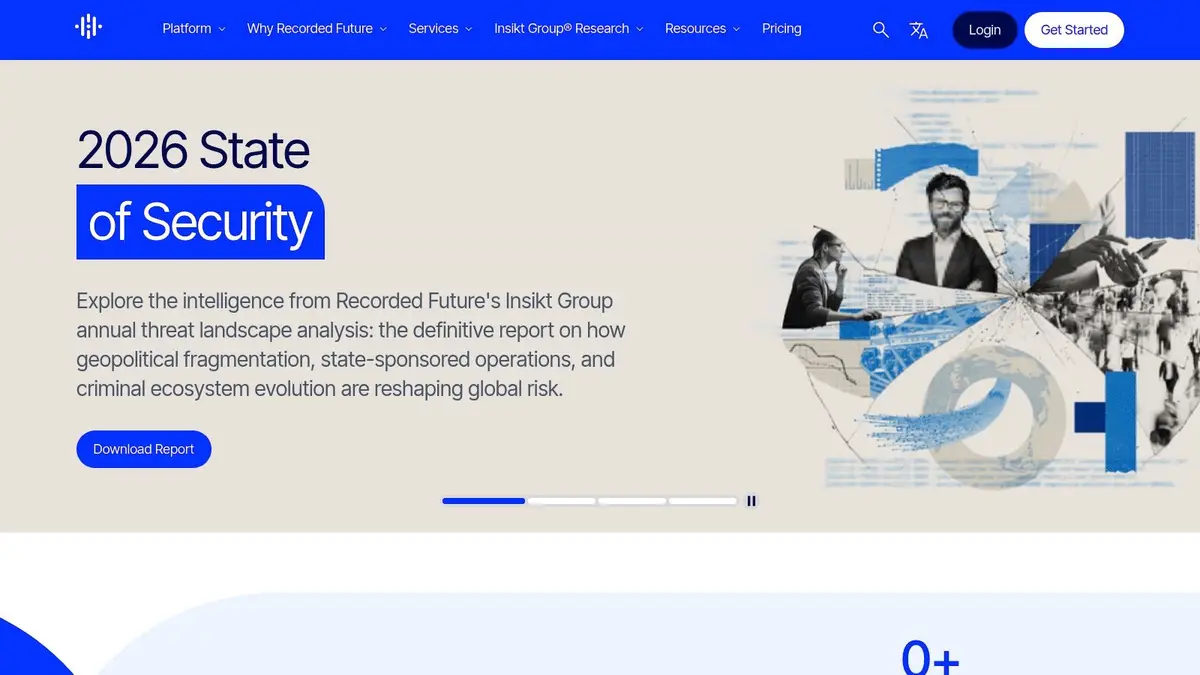Pause the hero carousel autoplay

[x=751, y=501]
